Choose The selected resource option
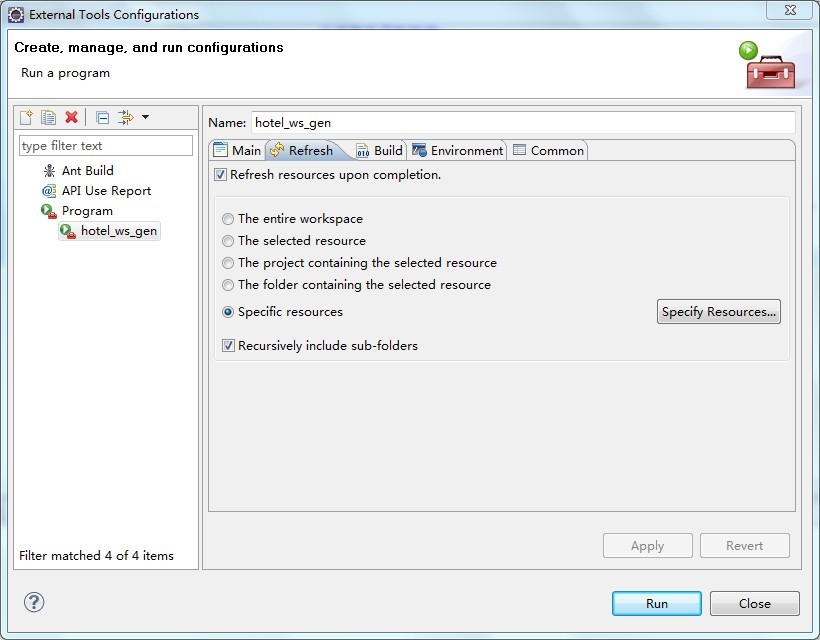The image size is (820, 640). [x=228, y=241]
